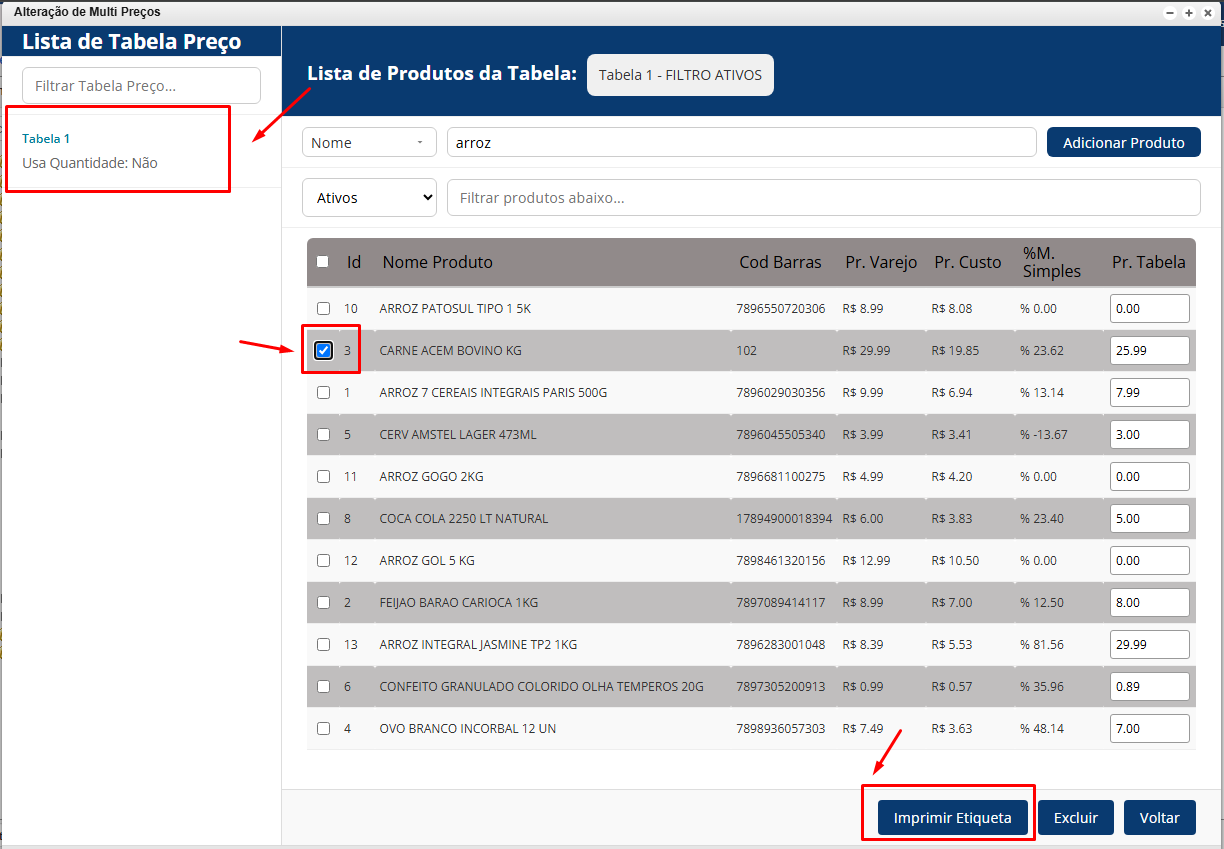1224x849 pixels.
Task: Tick the checkbox for ARROZ GOGO 2KG
Action: [323, 476]
